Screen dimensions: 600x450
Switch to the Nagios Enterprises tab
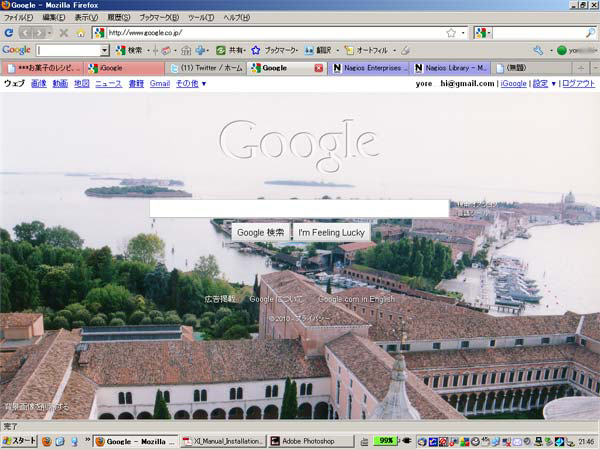click(x=368, y=68)
